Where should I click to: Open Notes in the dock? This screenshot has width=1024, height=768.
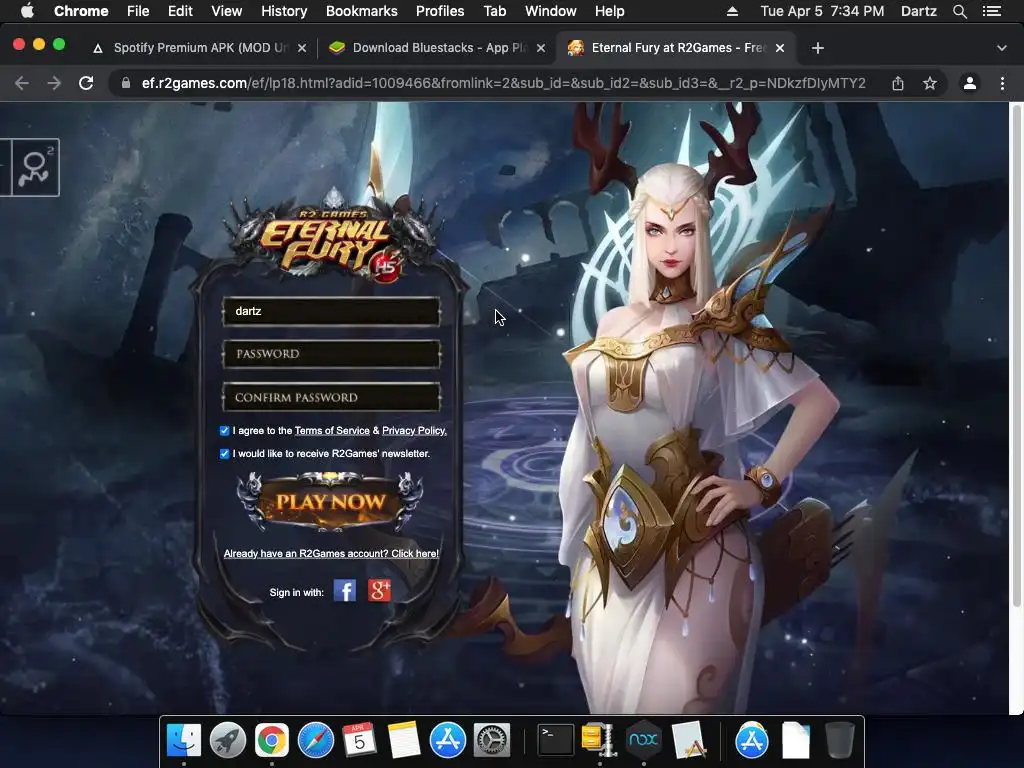[404, 740]
